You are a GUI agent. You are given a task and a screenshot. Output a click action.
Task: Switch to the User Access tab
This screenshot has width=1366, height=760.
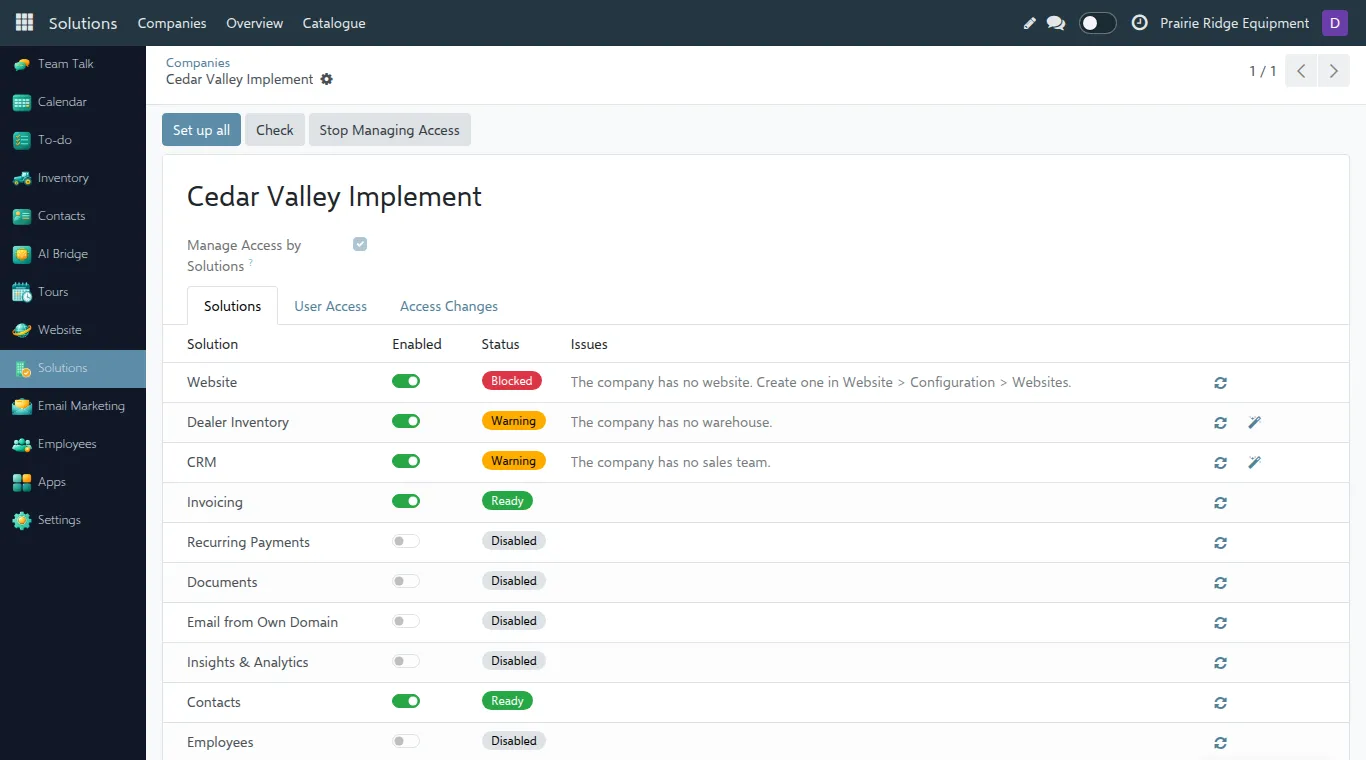tap(330, 306)
